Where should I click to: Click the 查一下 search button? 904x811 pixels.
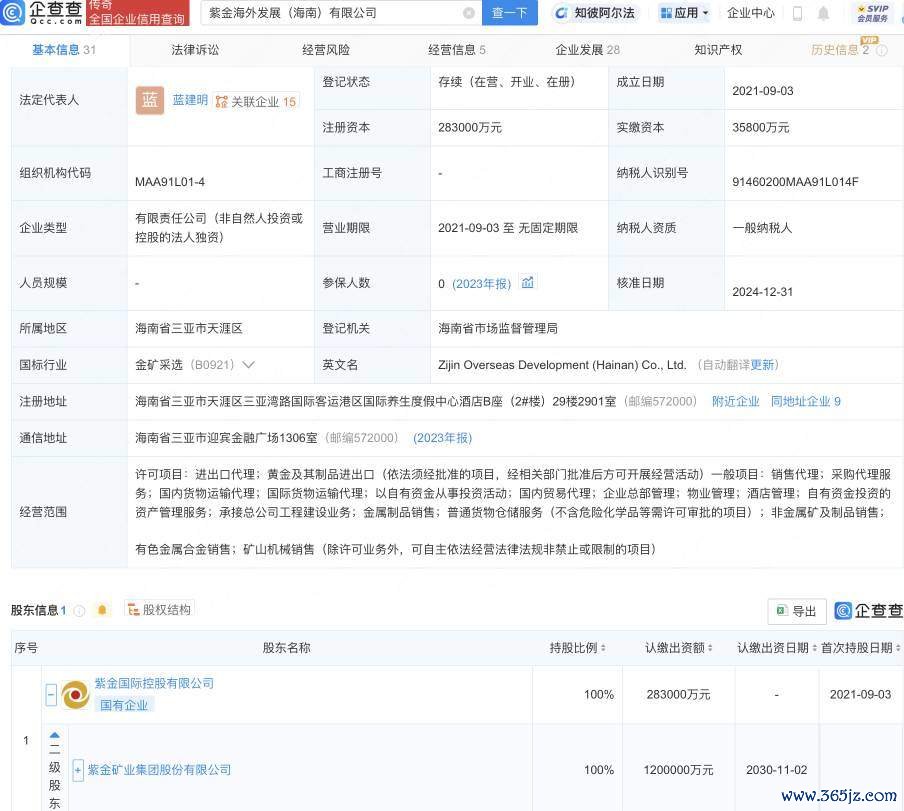pyautogui.click(x=509, y=13)
